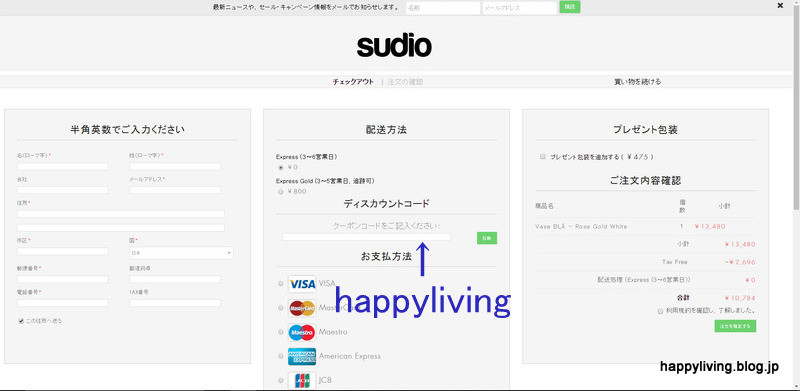Screen dimensions: 800x391
Task: Click product name Vasa BLÅ - Rose Gold White
Action: pyautogui.click(x=581, y=227)
